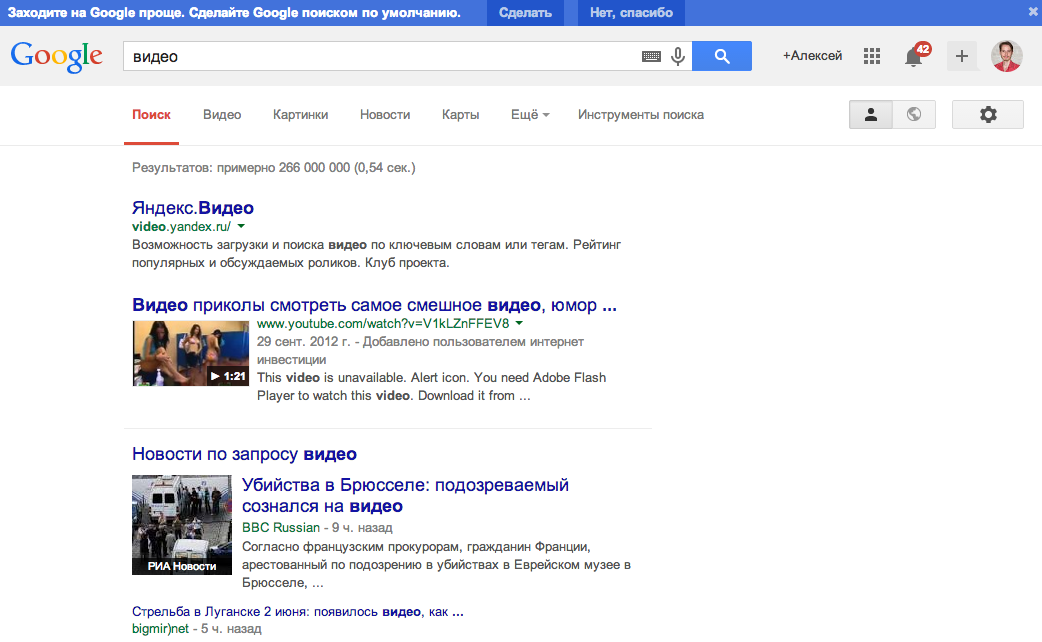The width and height of the screenshot is (1042, 642).
Task: Switch to the Картинки tab
Action: [x=300, y=114]
